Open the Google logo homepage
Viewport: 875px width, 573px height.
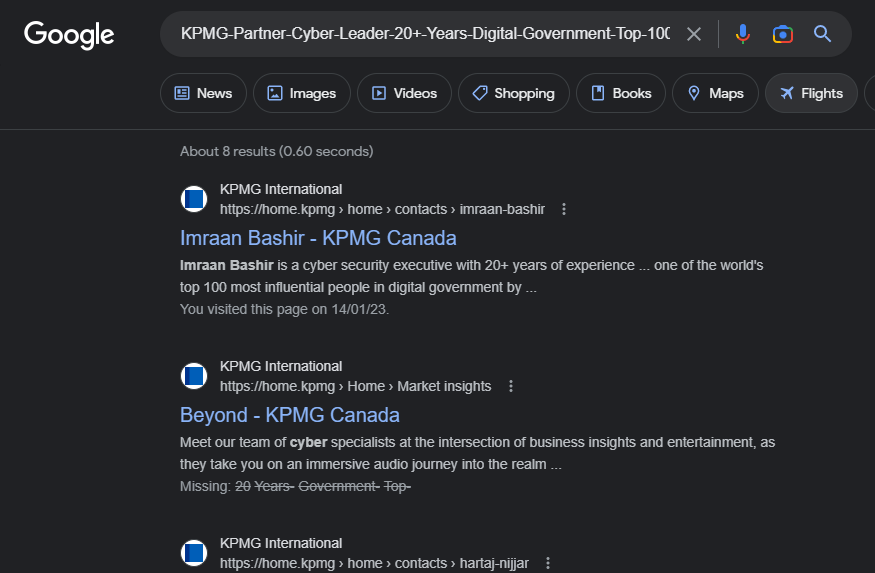[69, 35]
